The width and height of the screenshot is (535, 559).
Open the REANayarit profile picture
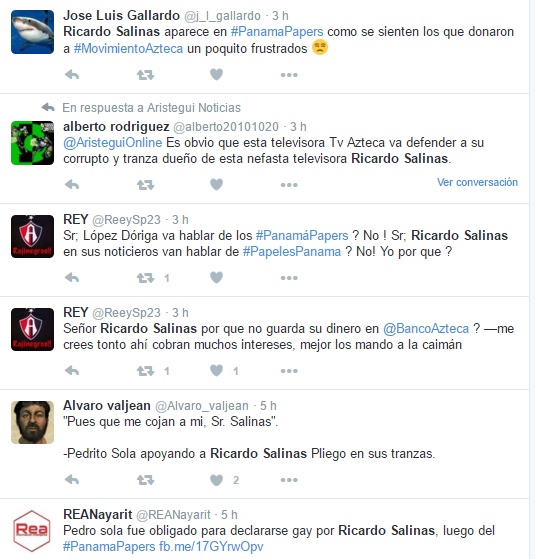pos(32,531)
